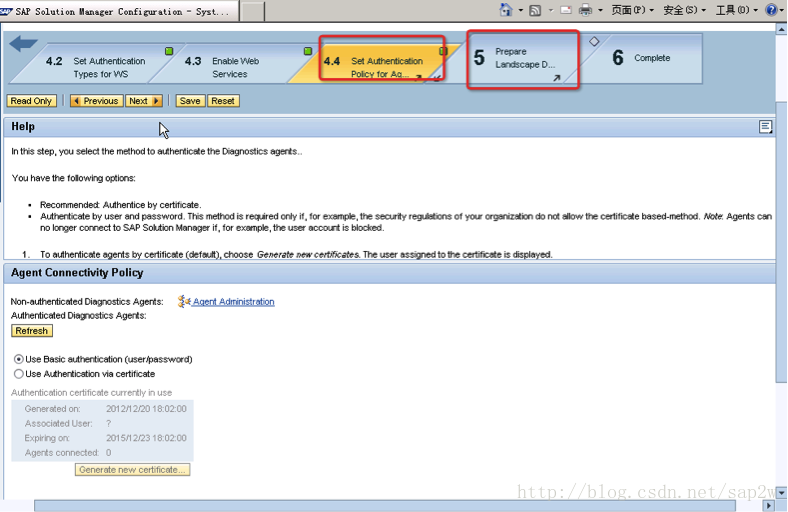
Task: Expand the feeds dropdown arrow
Action: [x=550, y=10]
